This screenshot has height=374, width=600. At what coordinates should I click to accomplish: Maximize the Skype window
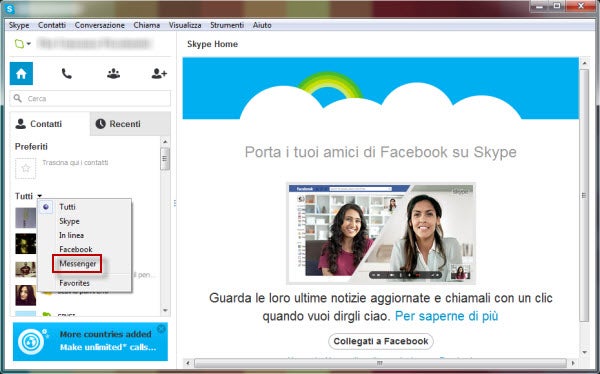557,6
